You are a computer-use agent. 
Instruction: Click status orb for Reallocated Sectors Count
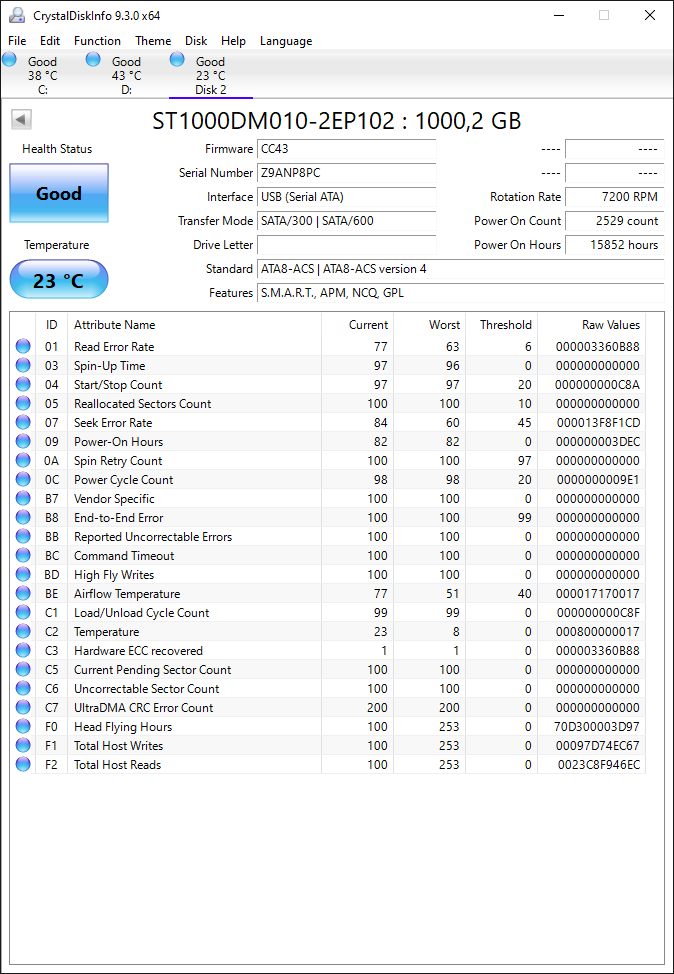(x=23, y=404)
